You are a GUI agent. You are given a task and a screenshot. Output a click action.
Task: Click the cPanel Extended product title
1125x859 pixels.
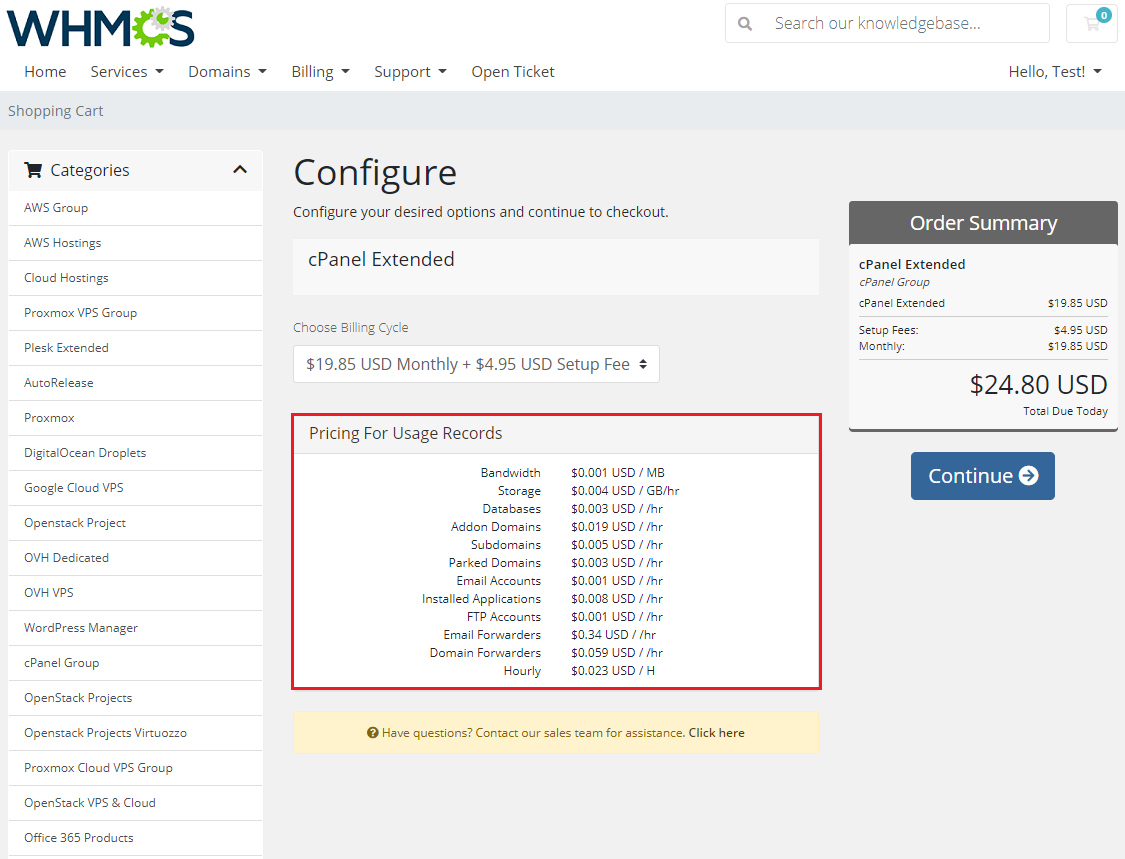tap(381, 259)
